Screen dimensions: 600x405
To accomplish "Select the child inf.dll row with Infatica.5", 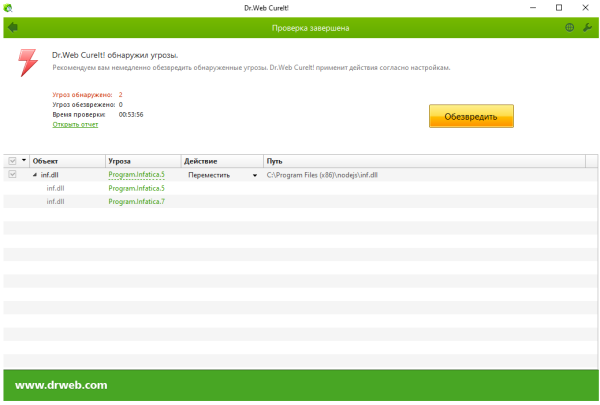I will [300, 188].
